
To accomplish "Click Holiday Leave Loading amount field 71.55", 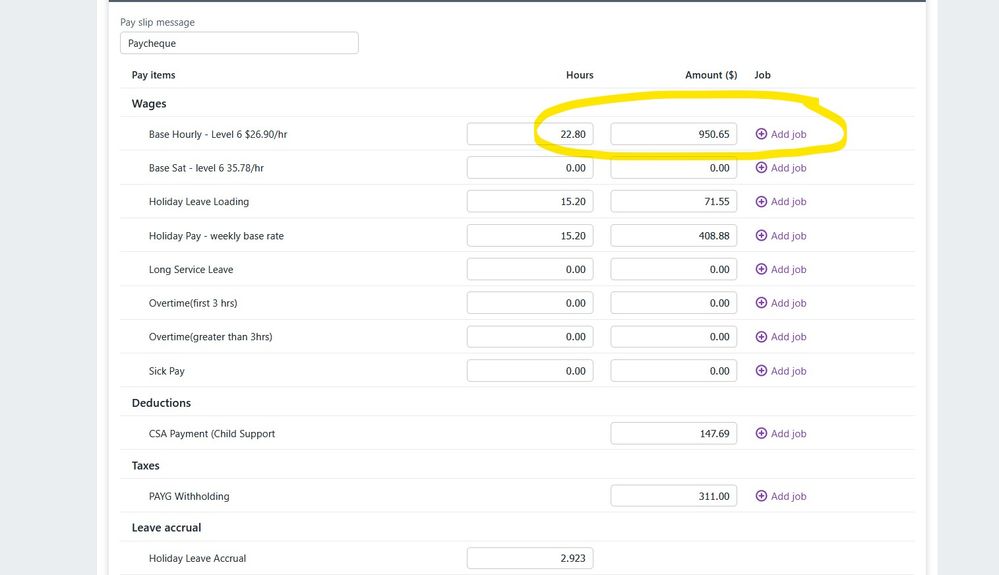I will (673, 202).
